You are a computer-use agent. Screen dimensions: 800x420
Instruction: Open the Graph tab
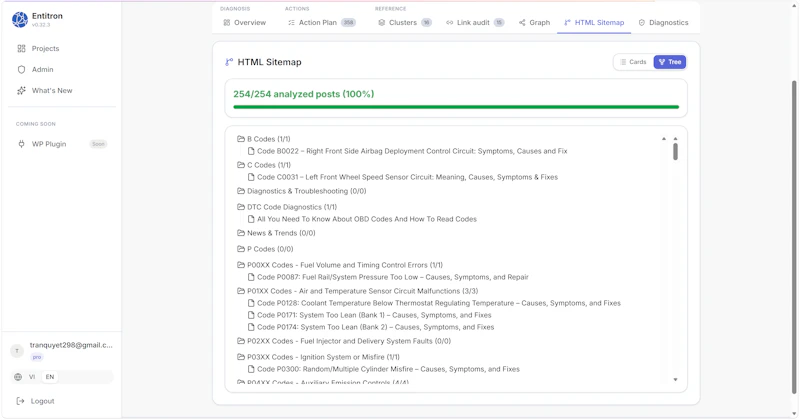point(535,22)
